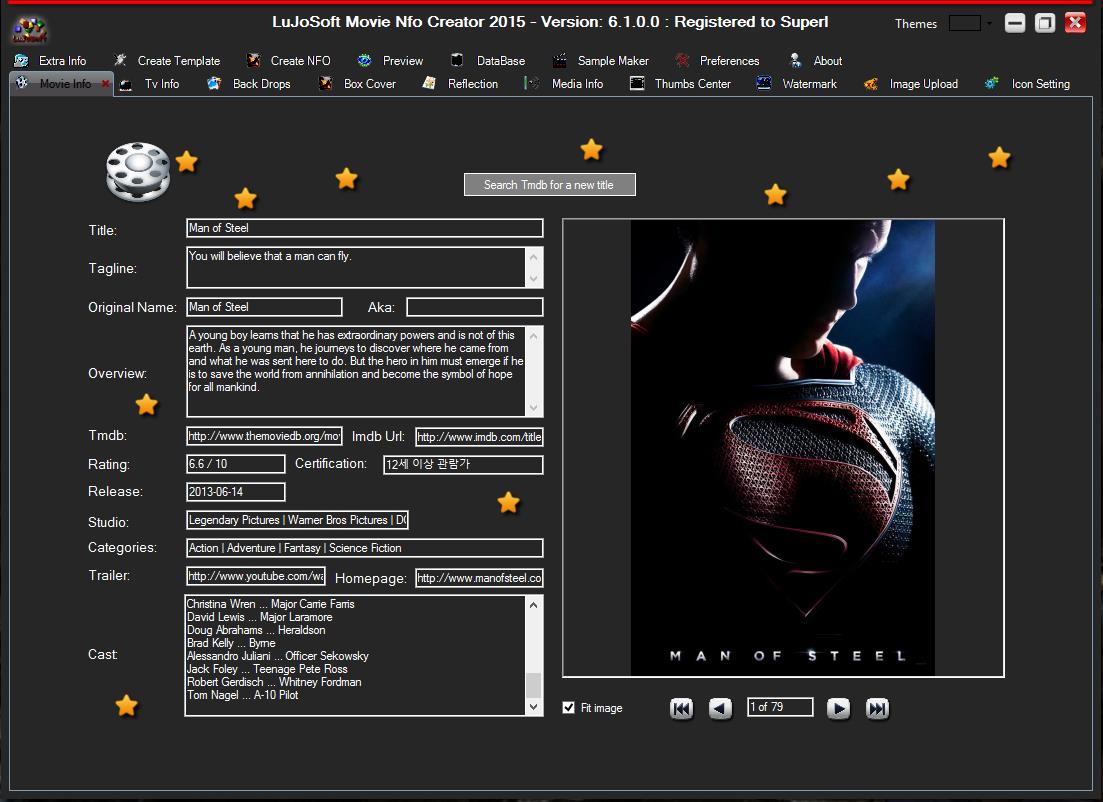Switch to the Tv Info tab

coord(162,84)
